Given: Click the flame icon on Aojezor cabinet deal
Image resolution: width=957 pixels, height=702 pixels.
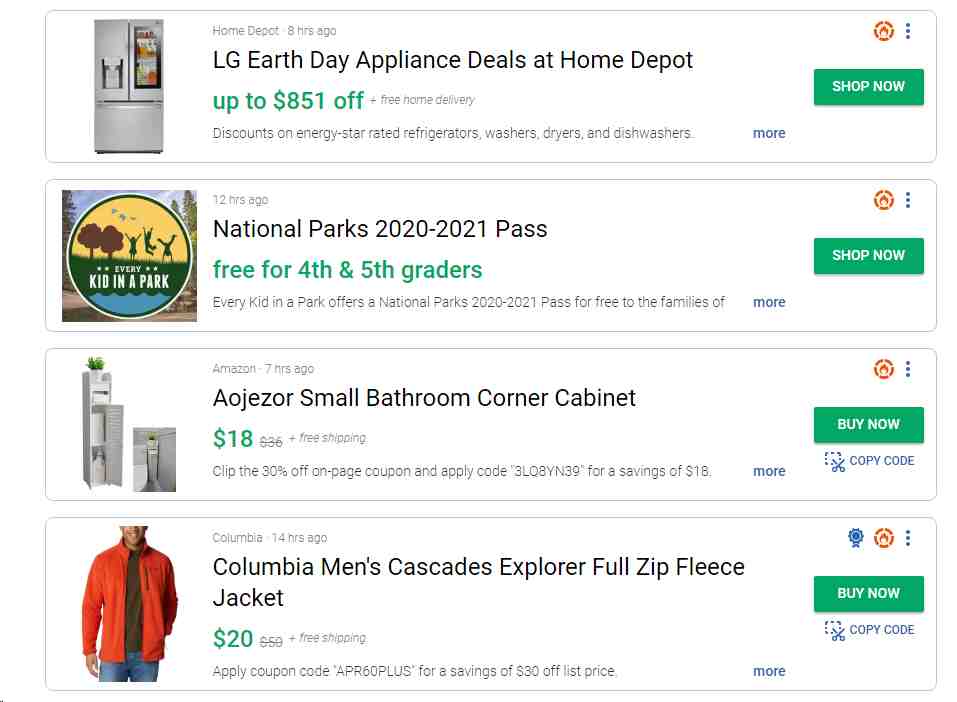Looking at the screenshot, I should click(x=883, y=369).
